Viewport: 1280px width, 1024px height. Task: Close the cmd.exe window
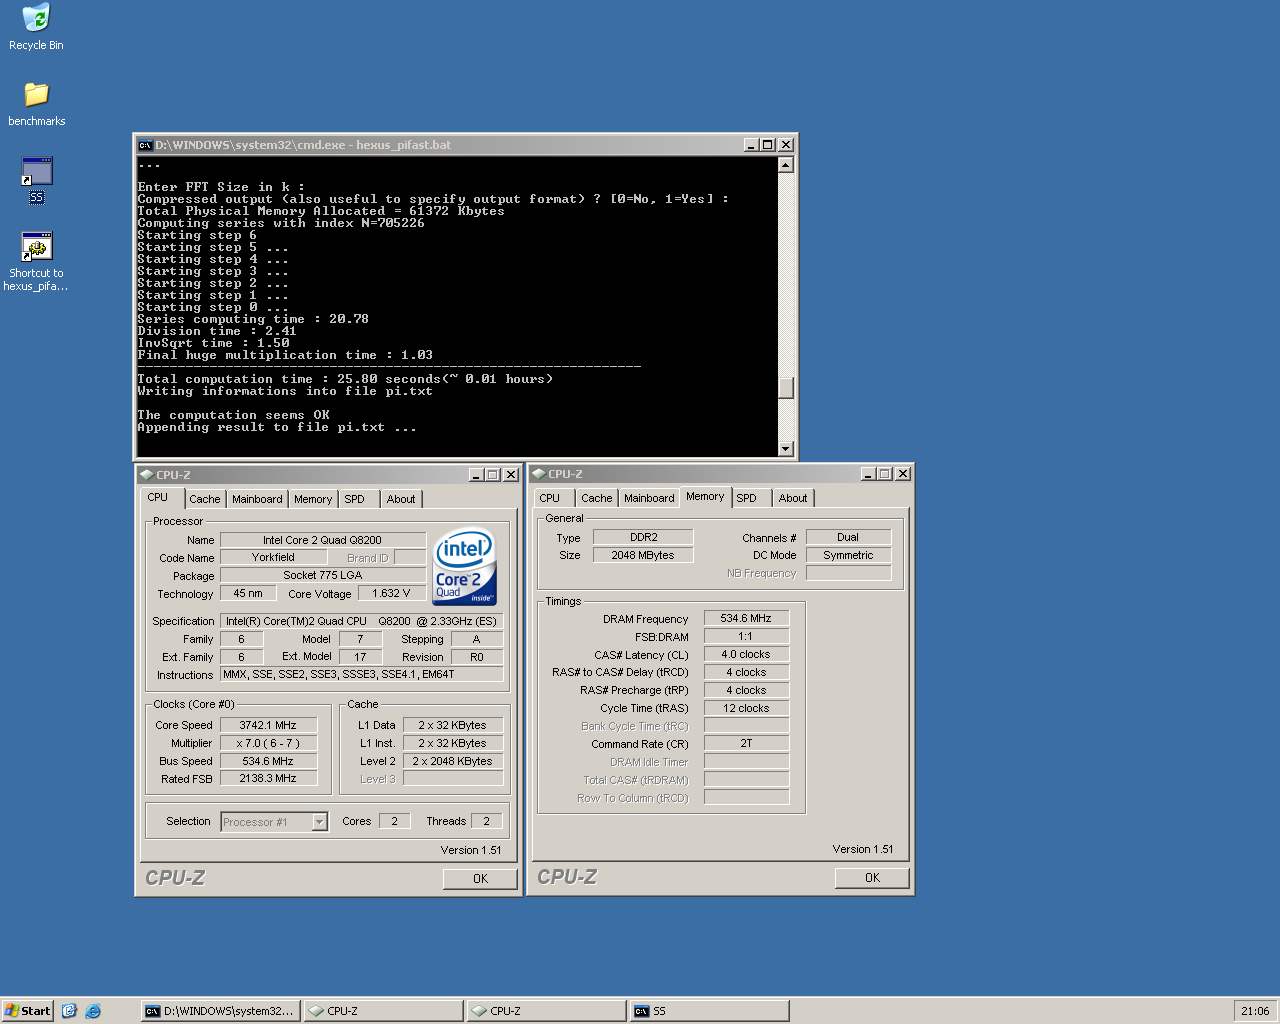786,145
